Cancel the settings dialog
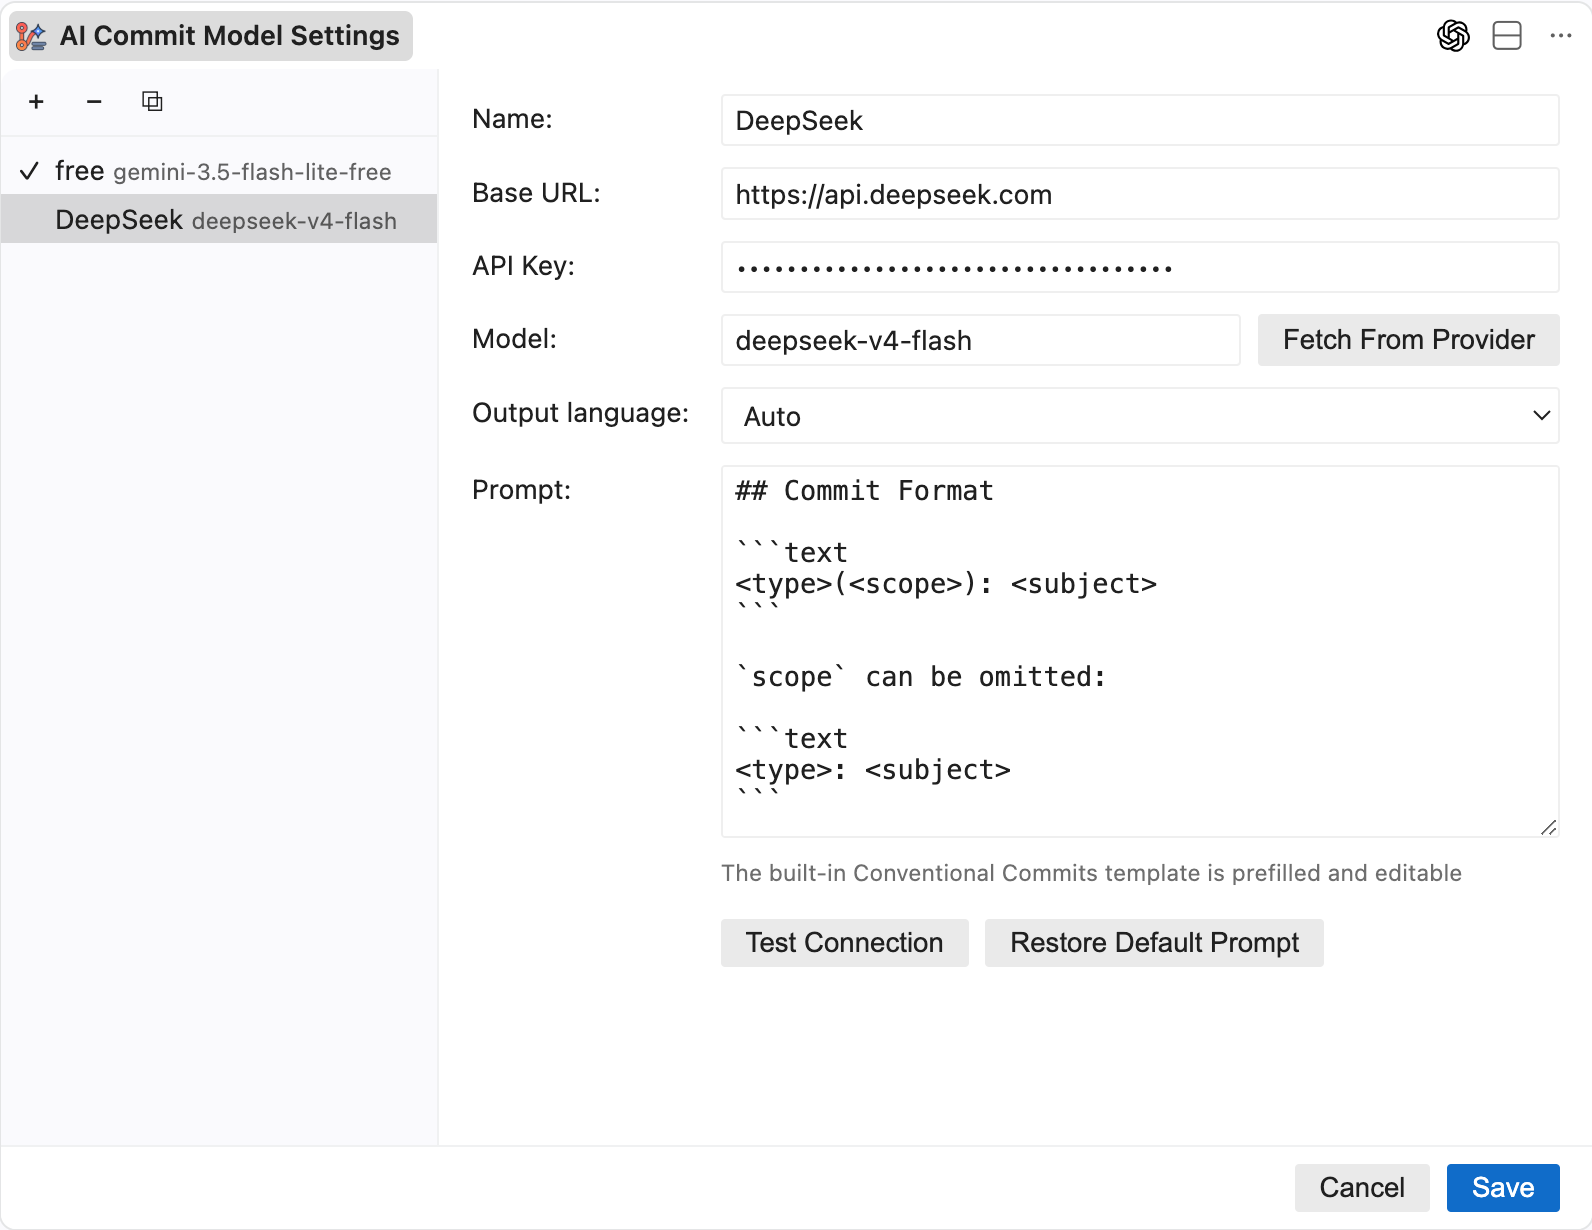Screen dimensions: 1592x1230 (x=1362, y=1187)
